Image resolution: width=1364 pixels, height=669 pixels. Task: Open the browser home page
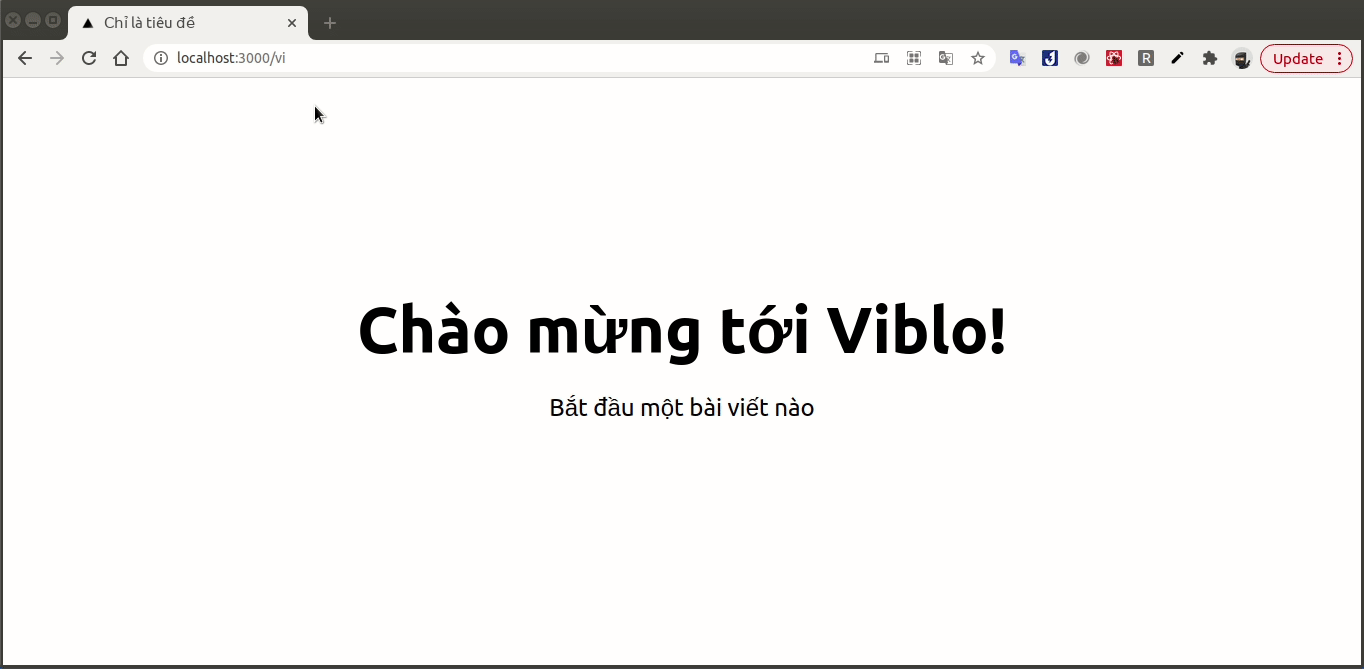(121, 58)
